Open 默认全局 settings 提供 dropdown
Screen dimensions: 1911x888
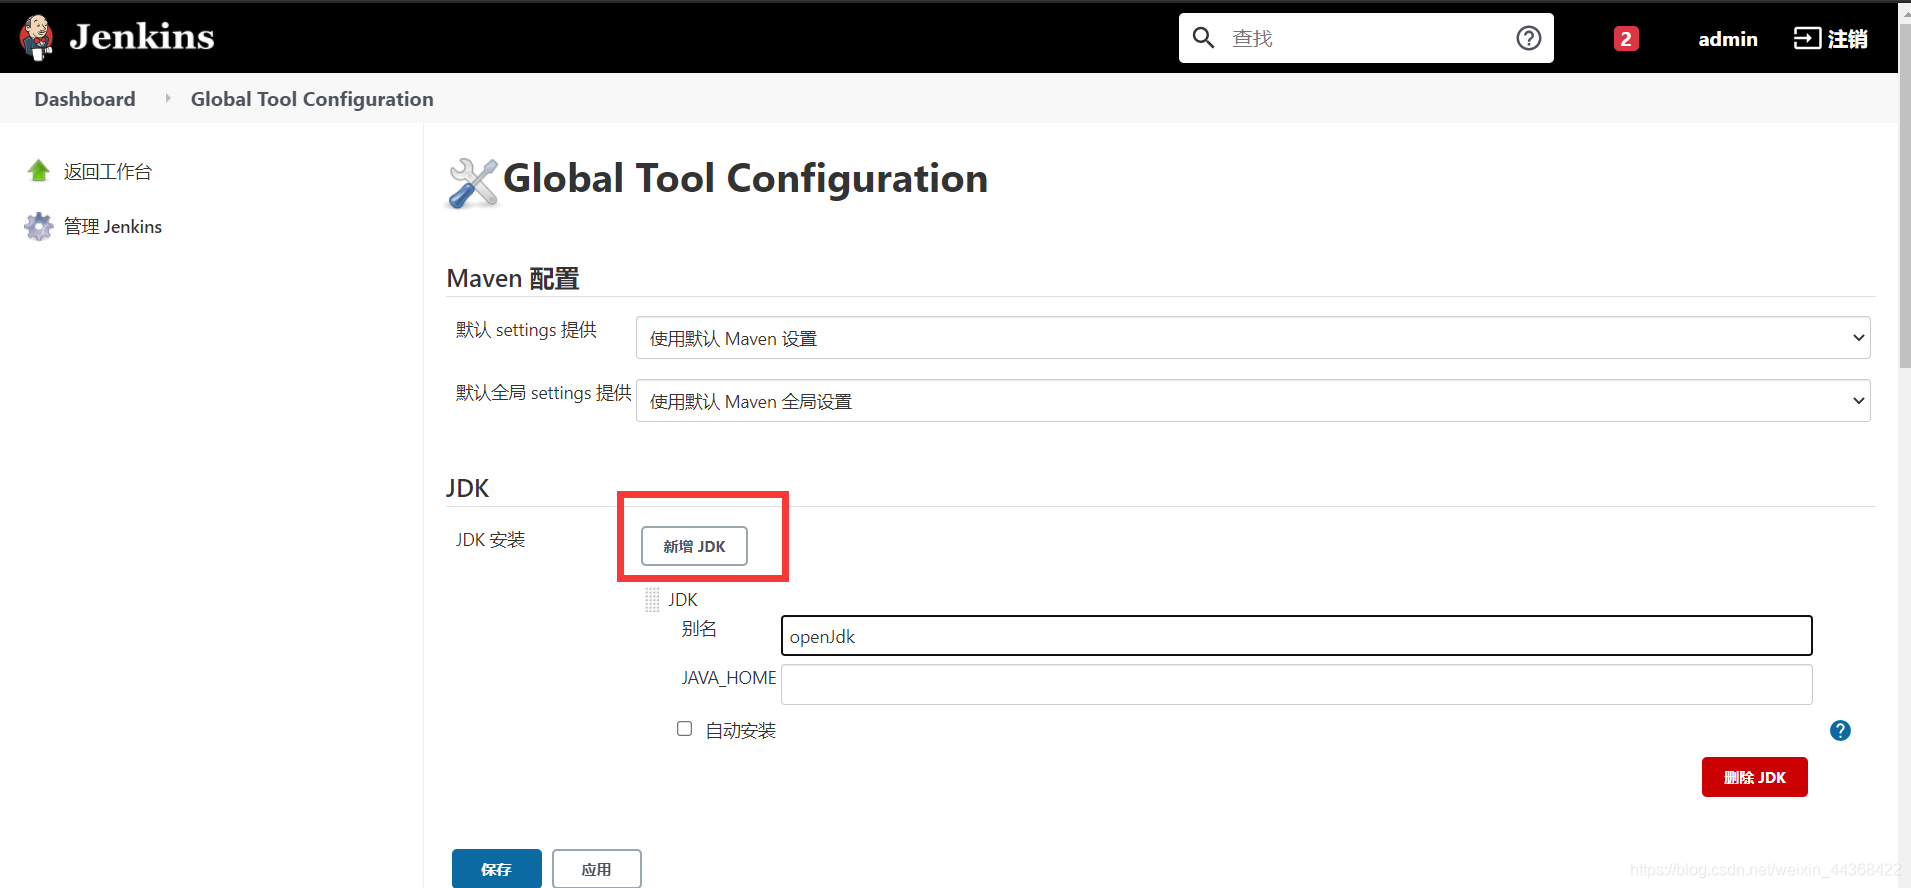point(1253,401)
